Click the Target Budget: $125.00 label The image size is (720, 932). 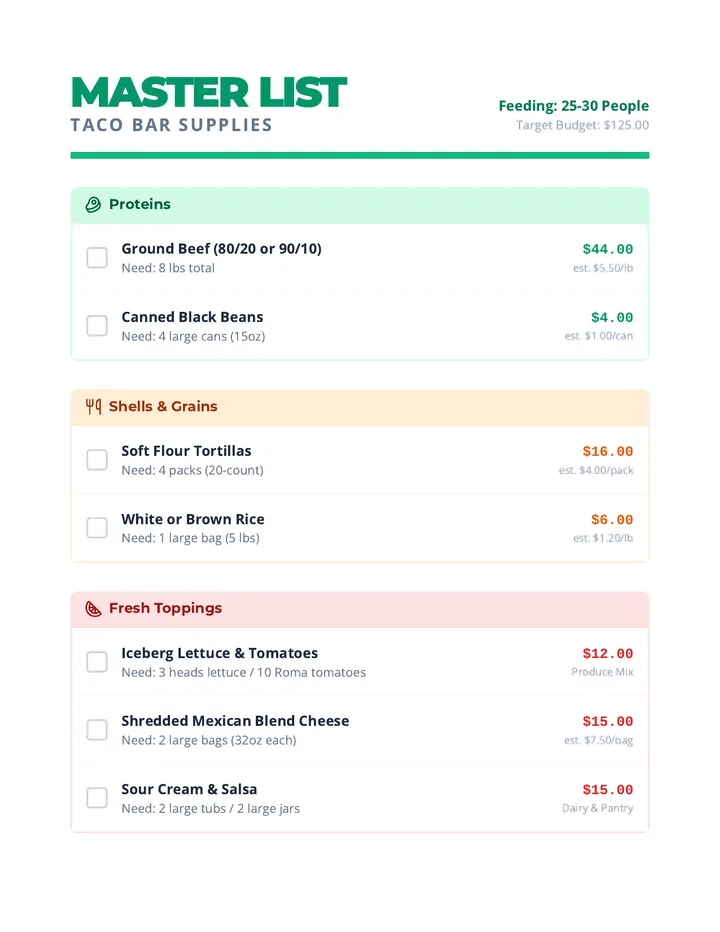tap(582, 125)
